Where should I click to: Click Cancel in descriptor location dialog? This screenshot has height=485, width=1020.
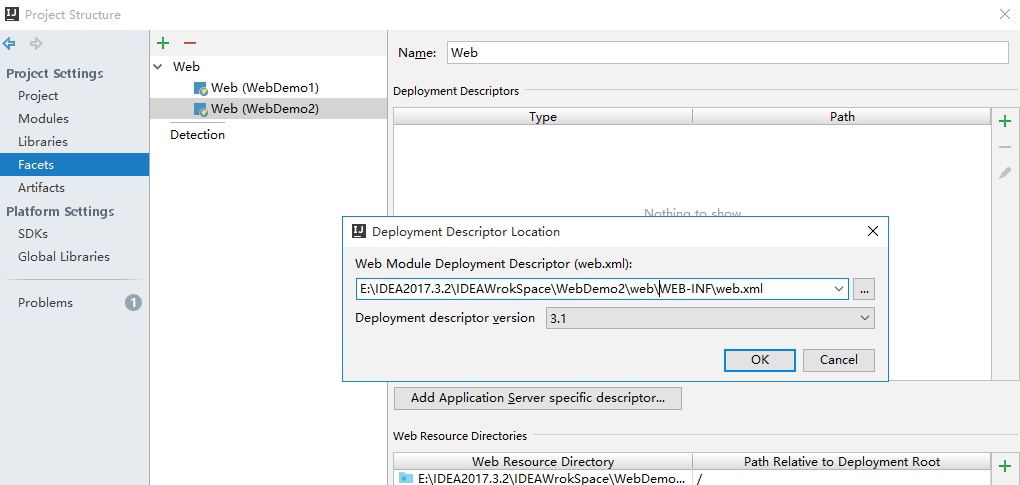[839, 360]
